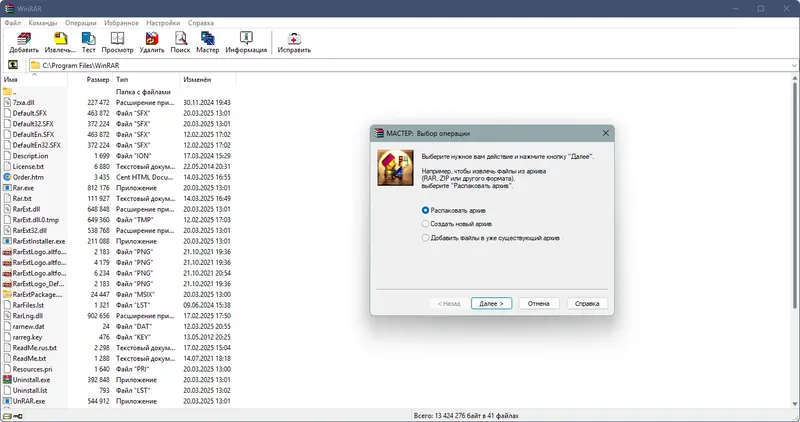Image resolution: width=800 pixels, height=422 pixels.
Task: Select the rarnew.dat file name
Action: pyautogui.click(x=29, y=327)
